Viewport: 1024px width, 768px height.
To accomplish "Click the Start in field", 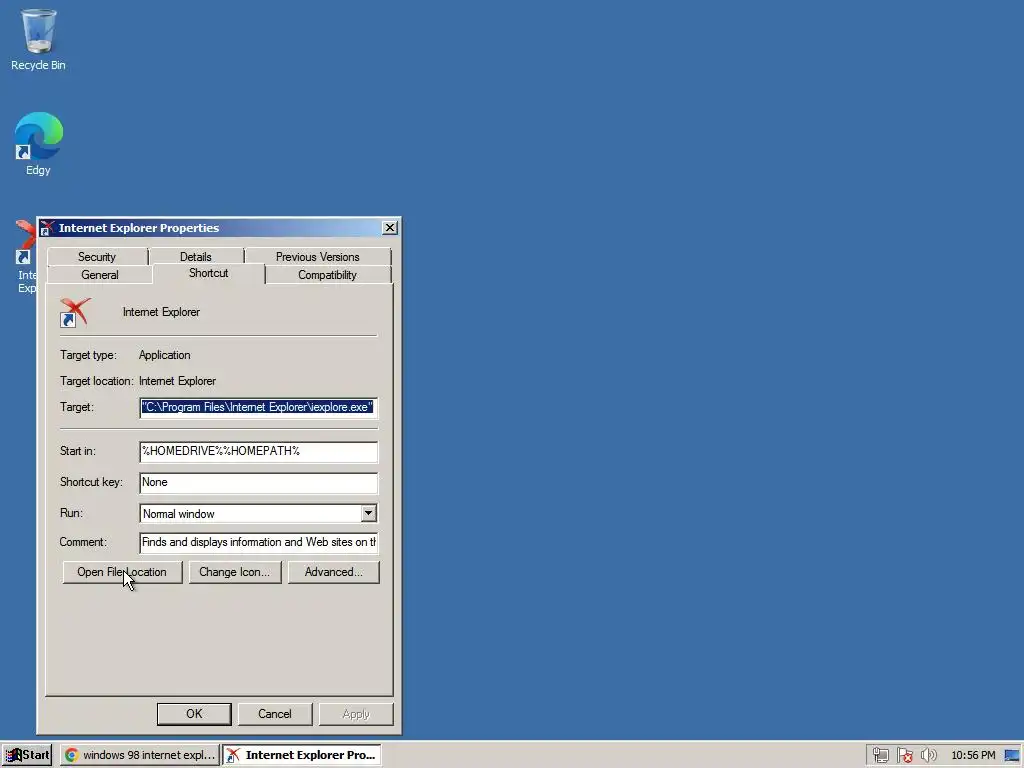I will pos(259,451).
